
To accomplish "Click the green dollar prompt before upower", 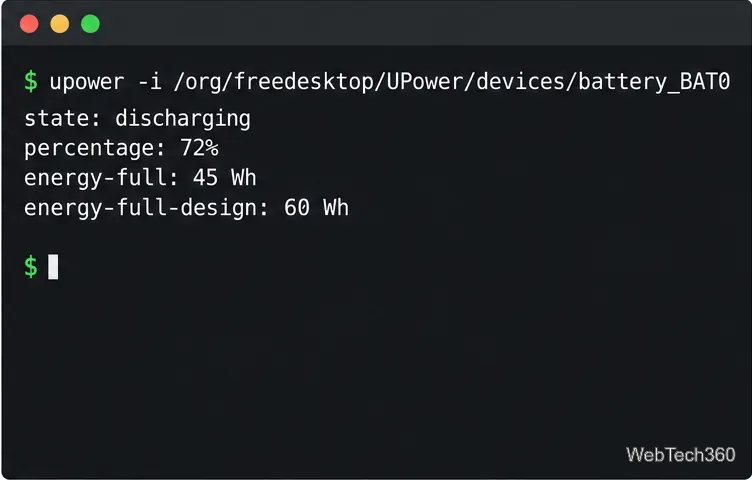I will tap(31, 82).
